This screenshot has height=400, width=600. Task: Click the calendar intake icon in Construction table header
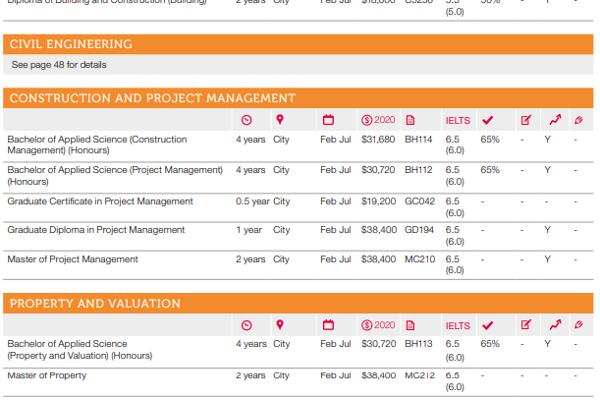[328, 120]
